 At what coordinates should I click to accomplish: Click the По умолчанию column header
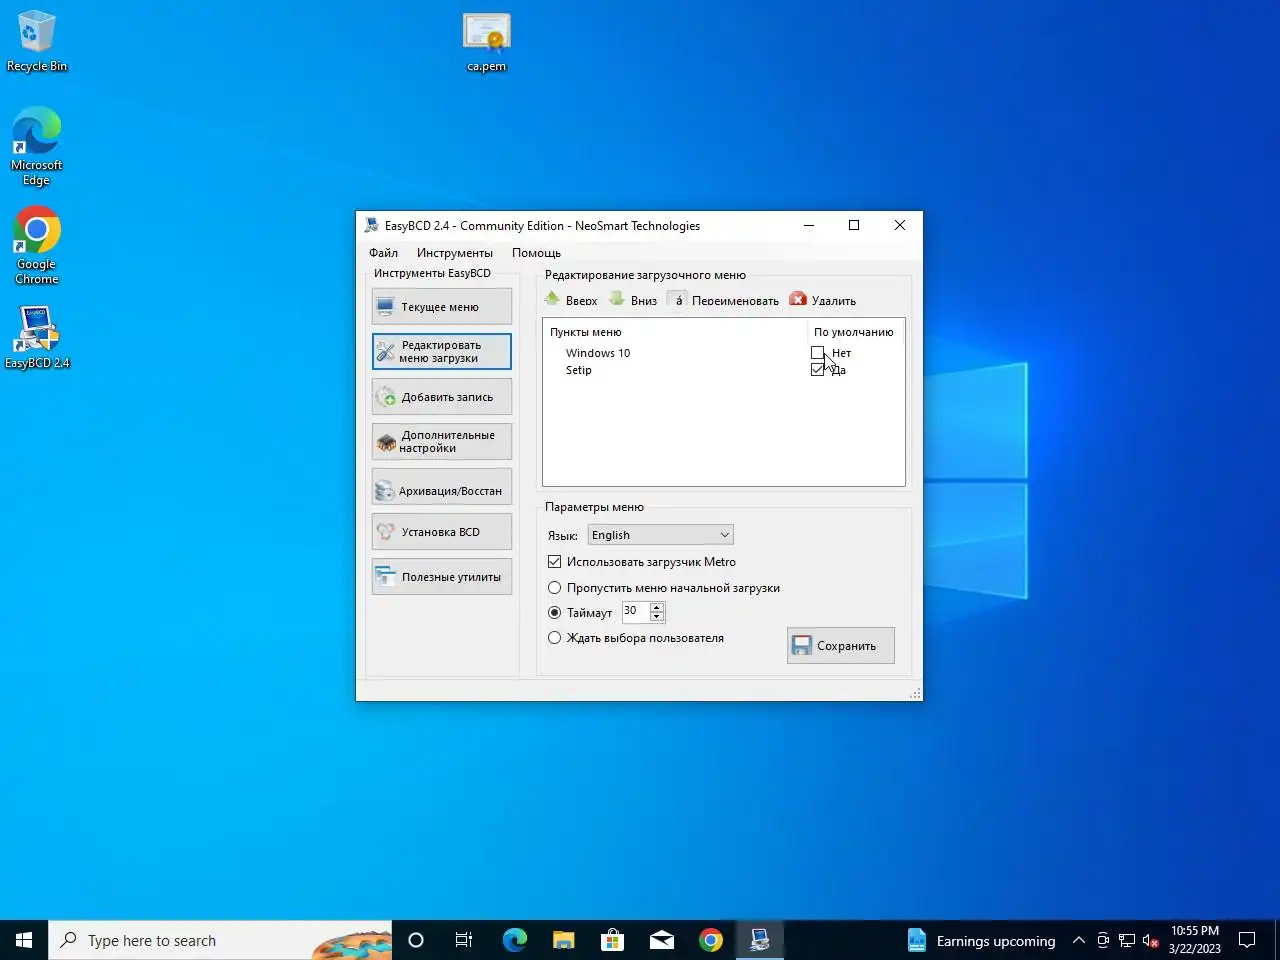pyautogui.click(x=853, y=332)
